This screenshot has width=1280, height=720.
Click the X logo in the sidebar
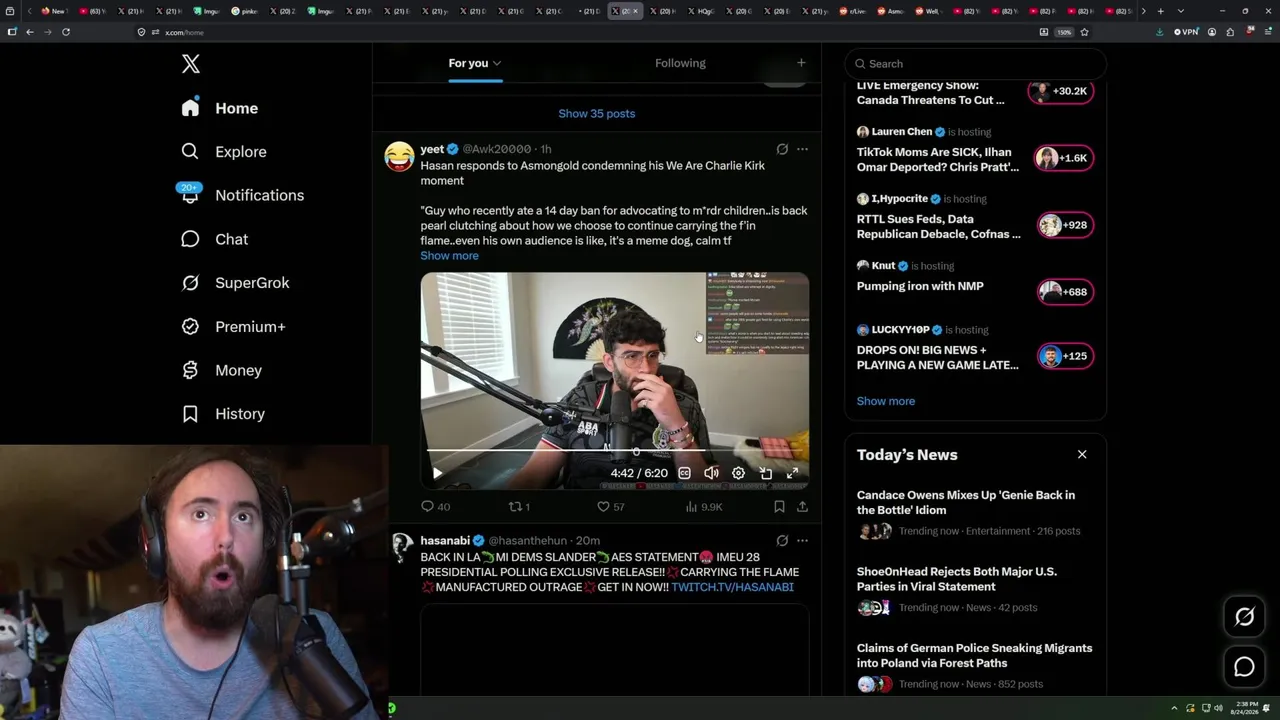tap(191, 64)
